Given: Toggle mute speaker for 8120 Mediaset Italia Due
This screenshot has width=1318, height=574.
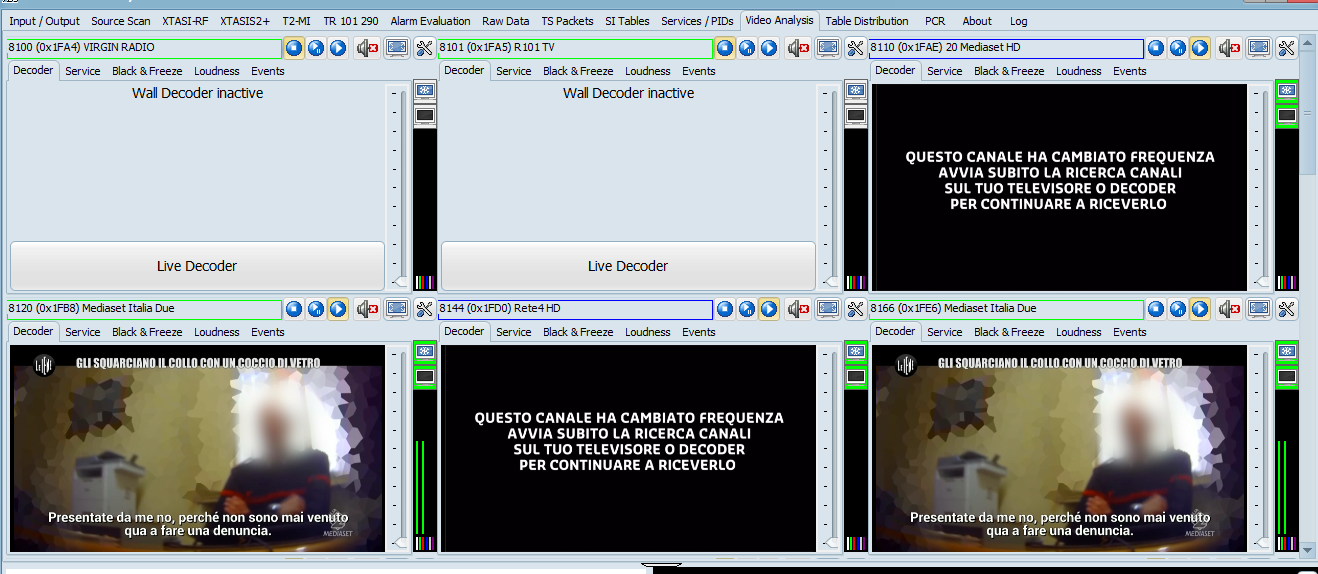Looking at the screenshot, I should coord(367,309).
